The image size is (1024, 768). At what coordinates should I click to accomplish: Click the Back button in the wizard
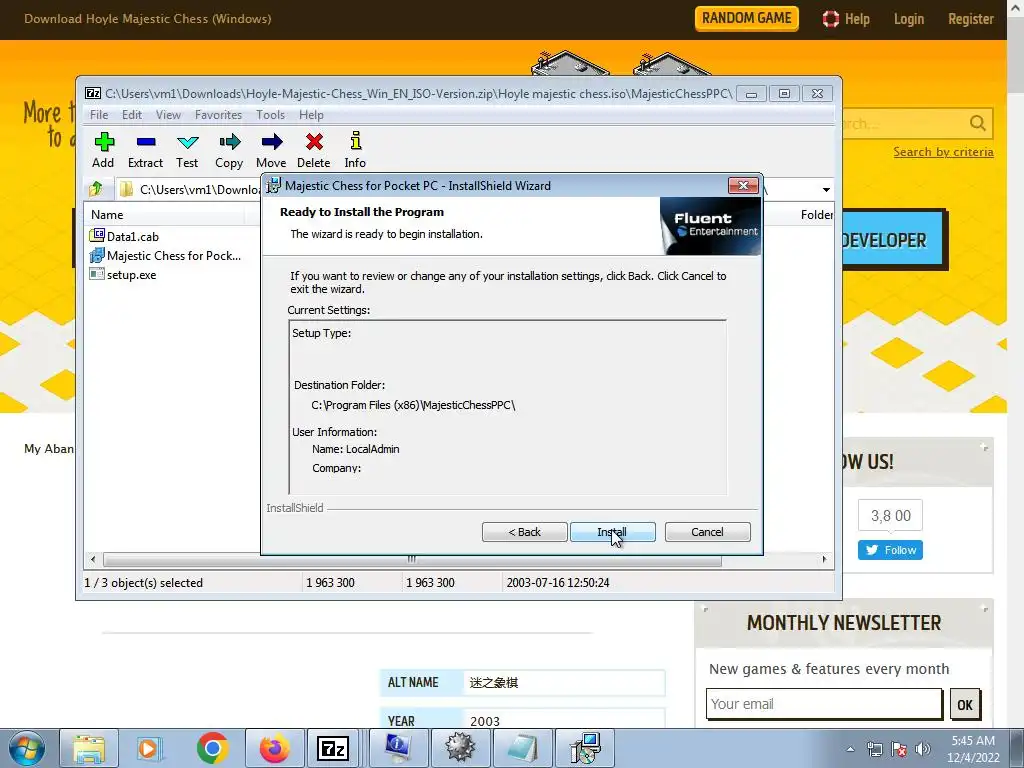point(524,532)
